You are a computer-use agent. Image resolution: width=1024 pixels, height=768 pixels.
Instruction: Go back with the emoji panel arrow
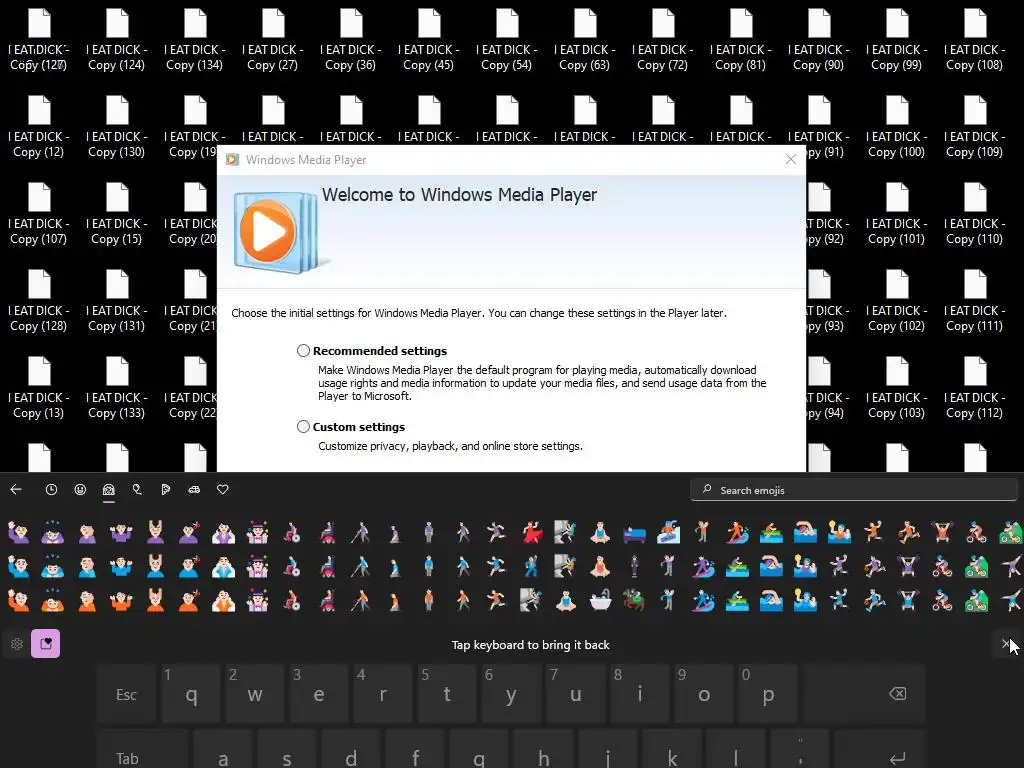(x=16, y=489)
